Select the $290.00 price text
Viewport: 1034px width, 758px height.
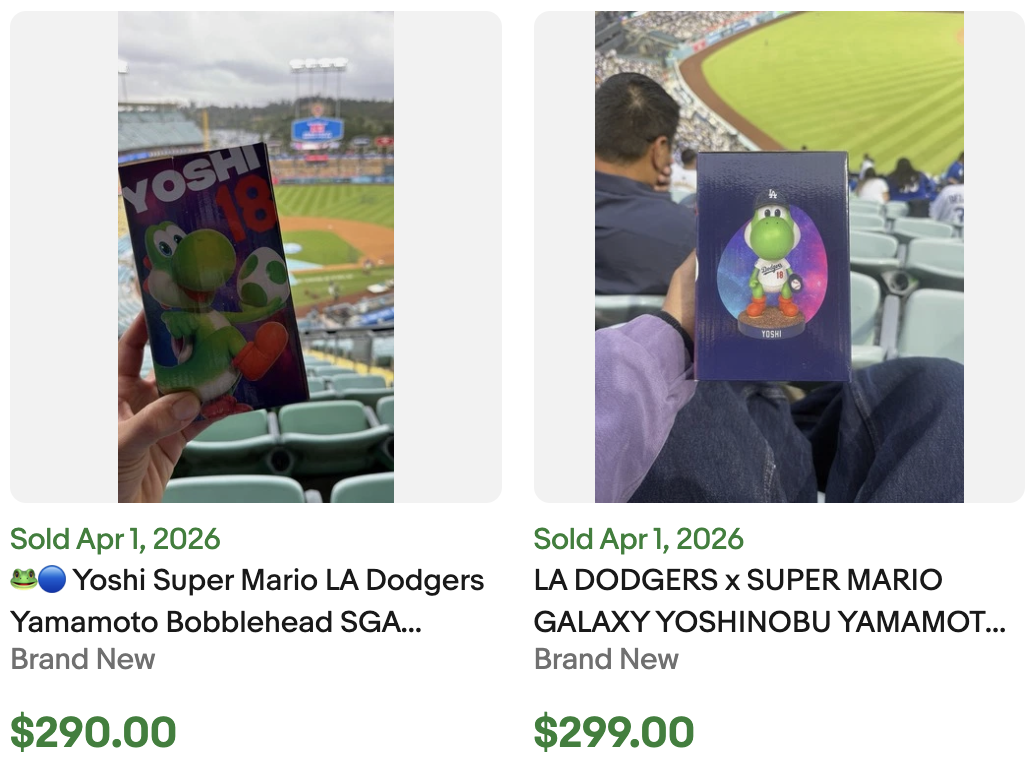[93, 731]
